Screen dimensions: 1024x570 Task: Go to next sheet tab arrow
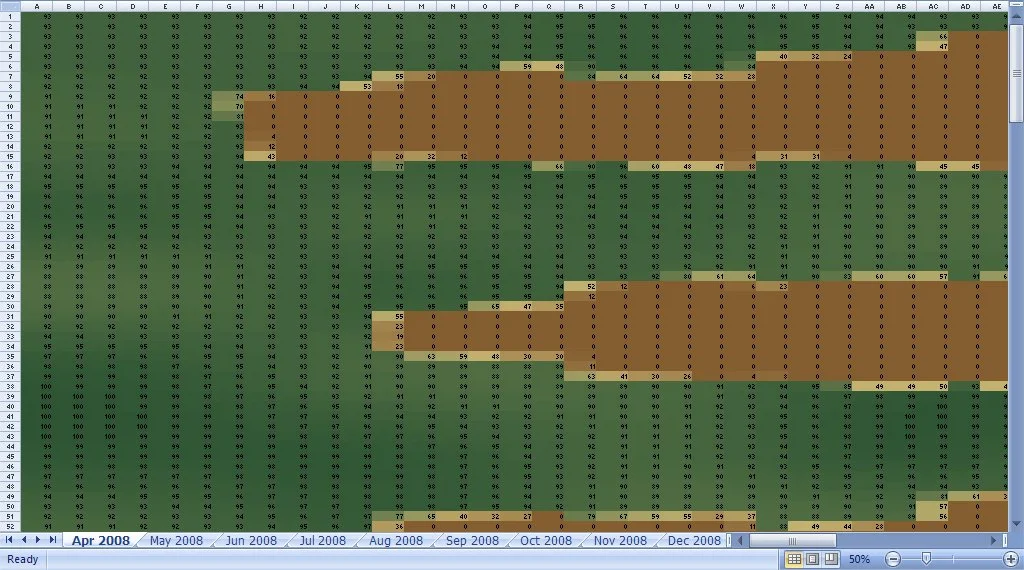coord(38,540)
